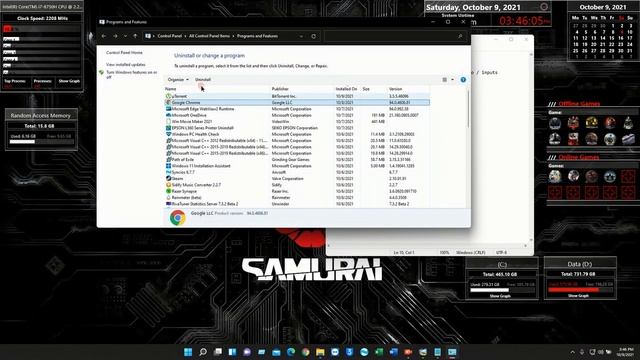Expand the chevron after All Control Panel Items
640x360 pixels.
pos(233,36)
